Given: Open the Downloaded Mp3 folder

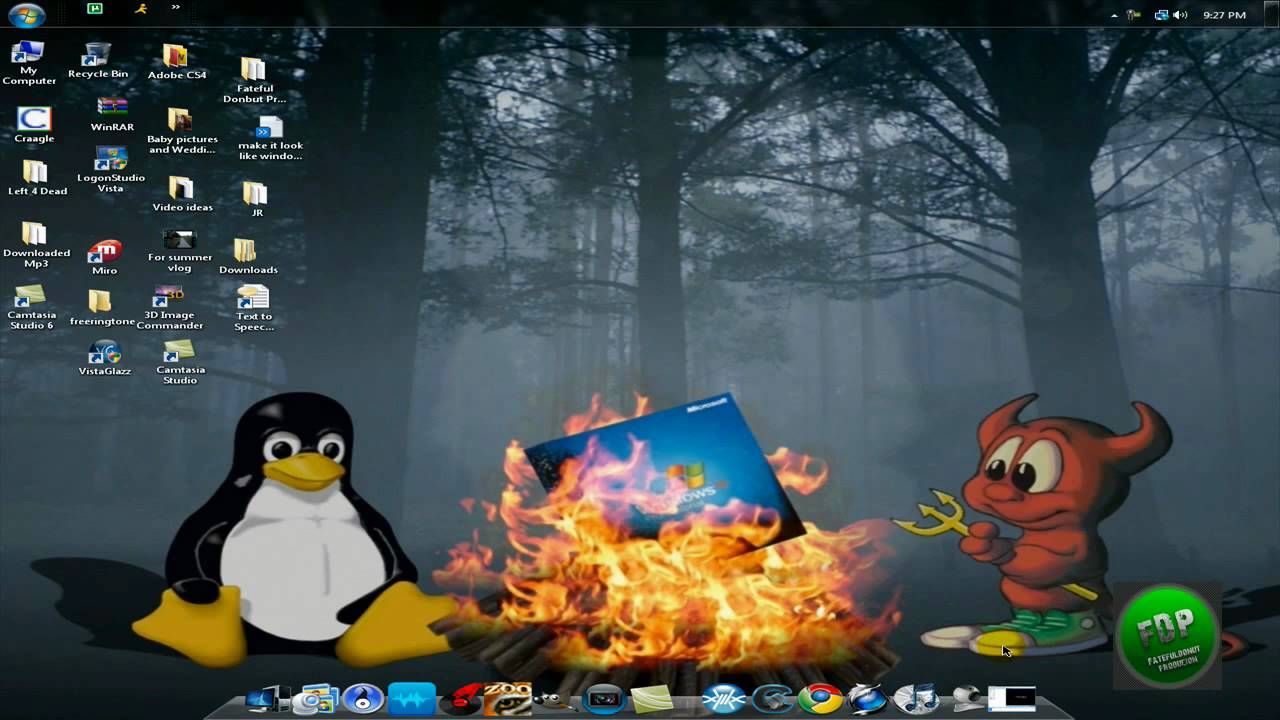Looking at the screenshot, I should click(36, 245).
